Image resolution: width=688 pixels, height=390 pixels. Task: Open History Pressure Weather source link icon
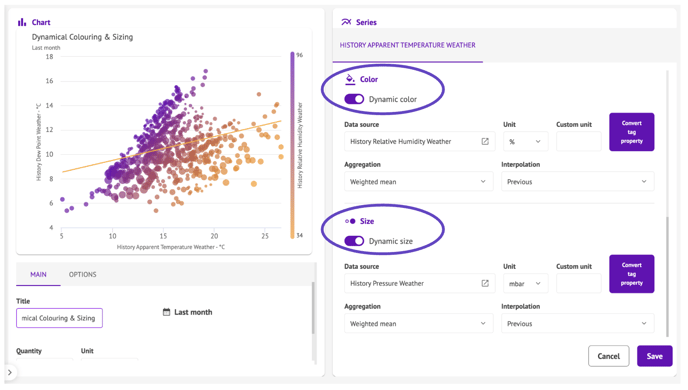[x=485, y=283]
